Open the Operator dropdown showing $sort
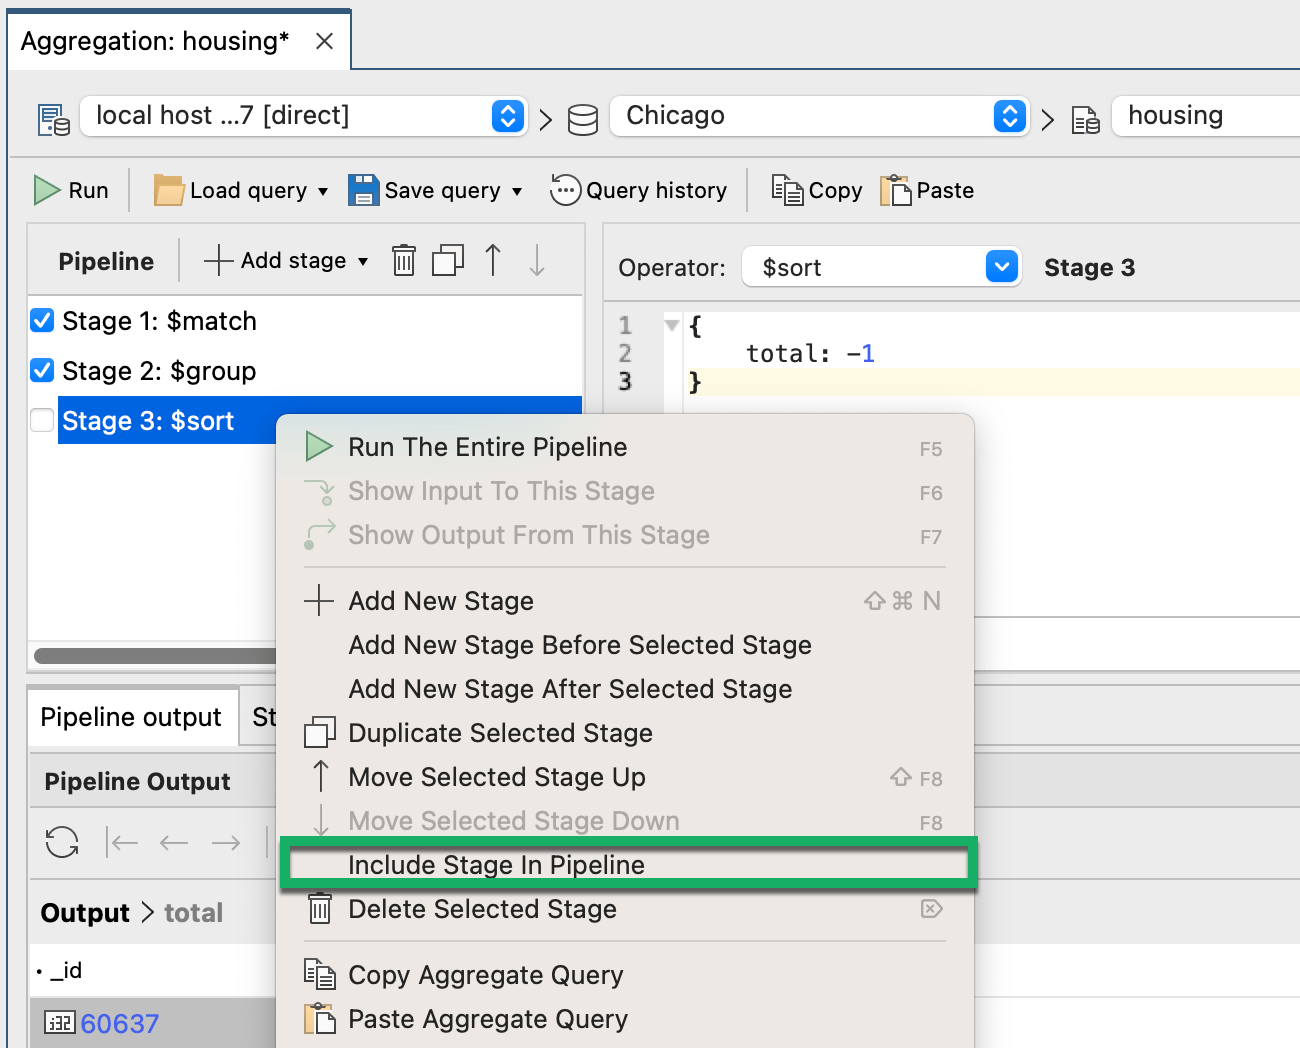The image size is (1300, 1048). [x=1000, y=266]
